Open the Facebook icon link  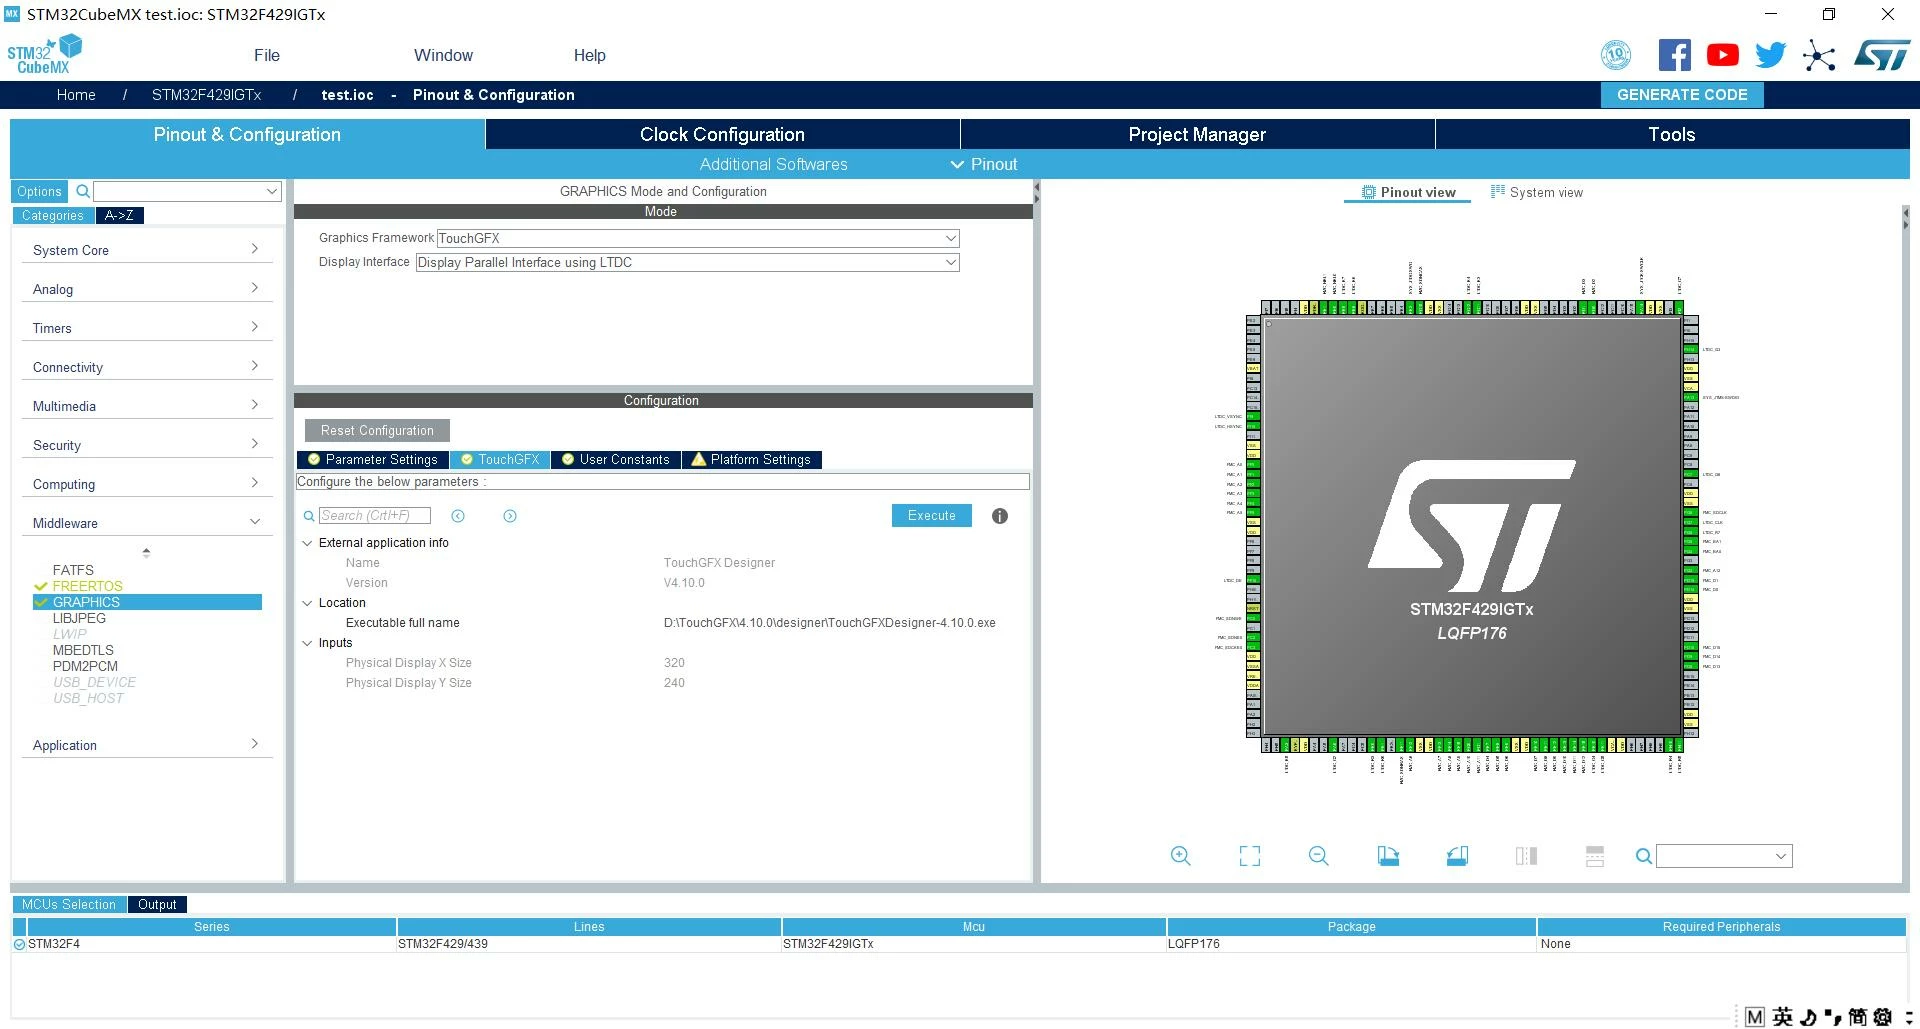coord(1674,55)
